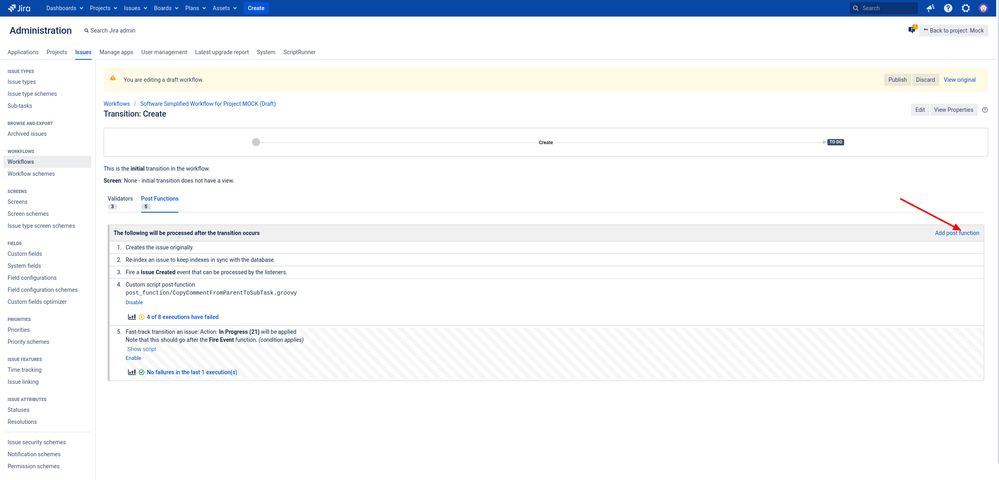Open Screen schemes in sidebar
Viewport: 999px width, 480px height.
point(28,214)
